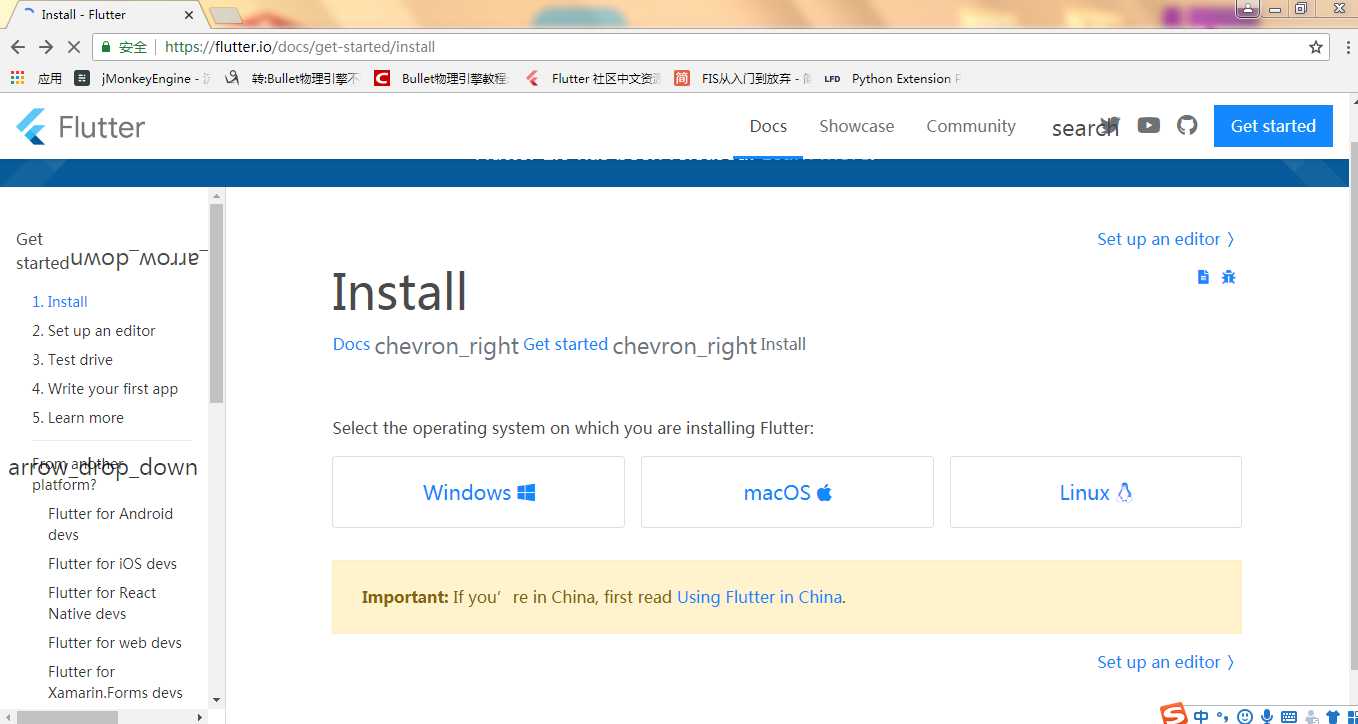This screenshot has width=1358, height=724.
Task: Open the Showcase navigation menu
Action: pos(856,126)
